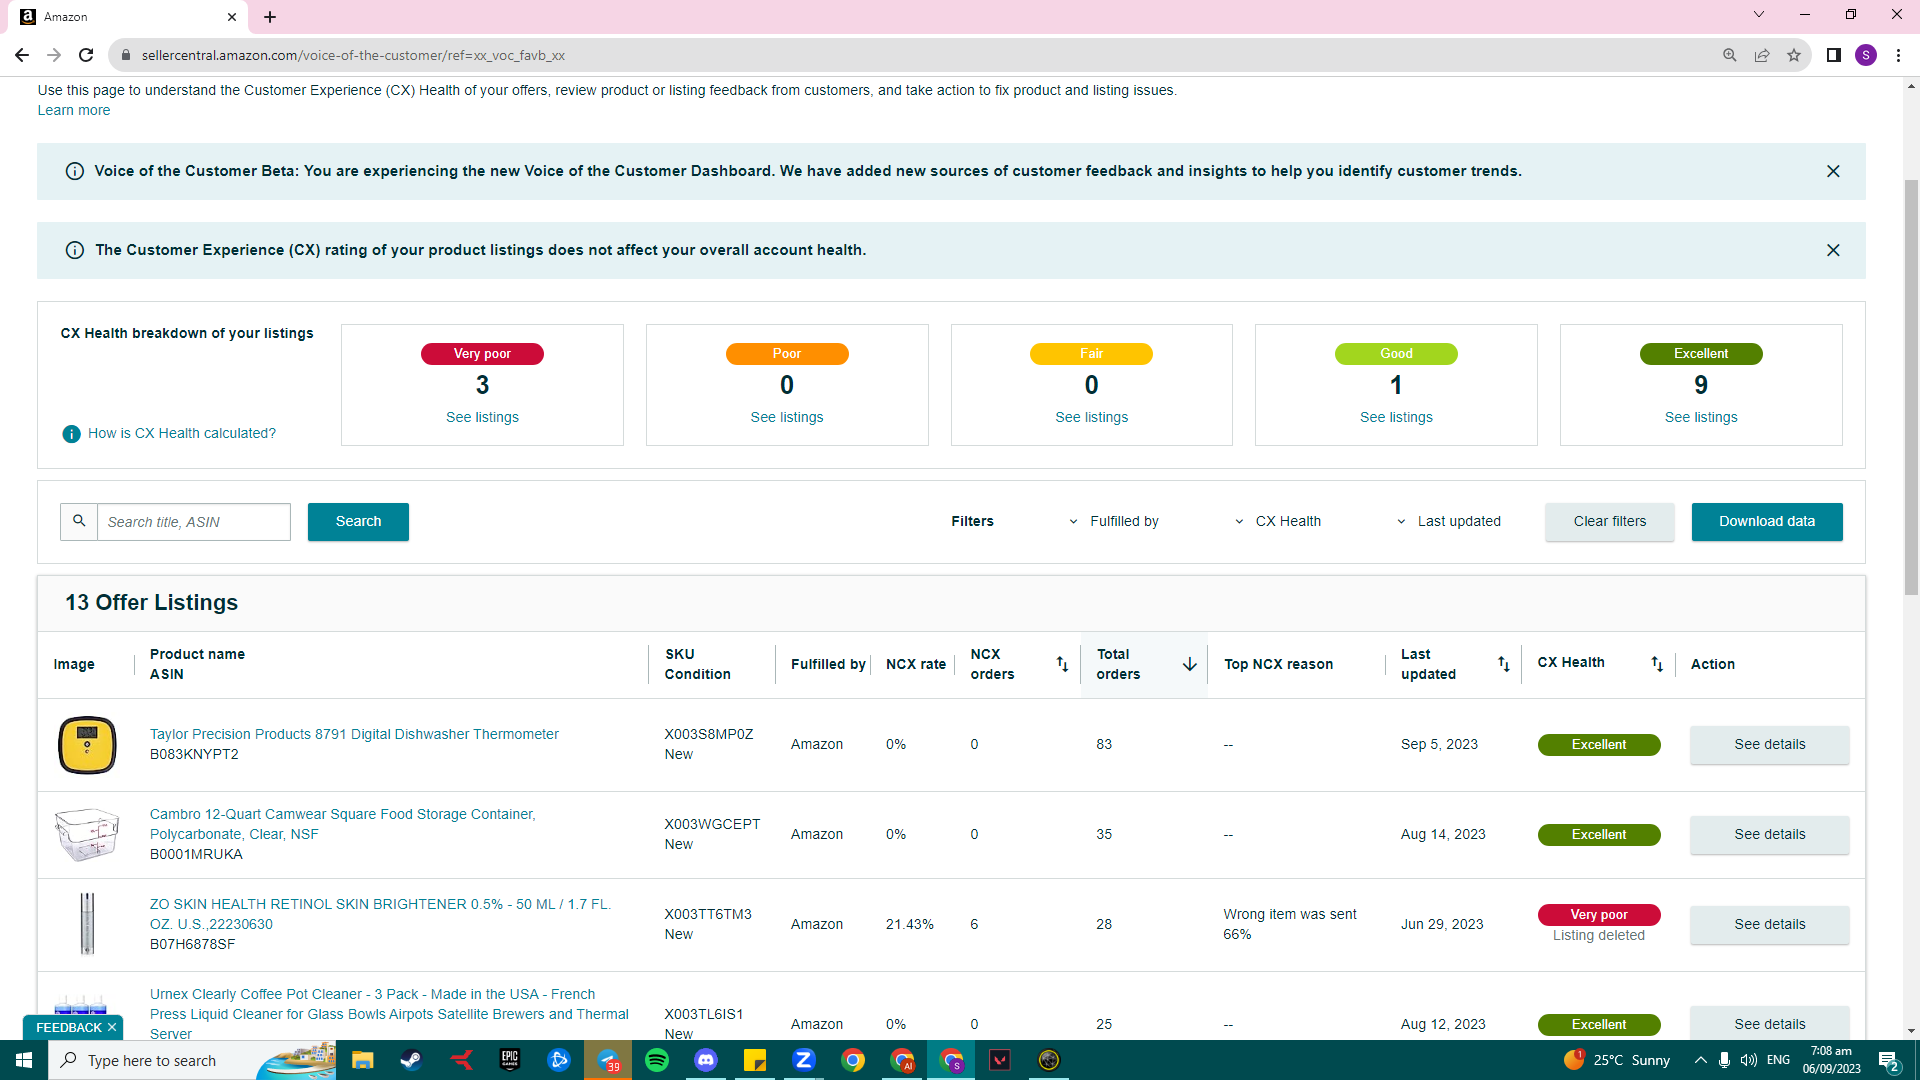The image size is (1920, 1080).
Task: Click the Search button
Action: pyautogui.click(x=358, y=522)
